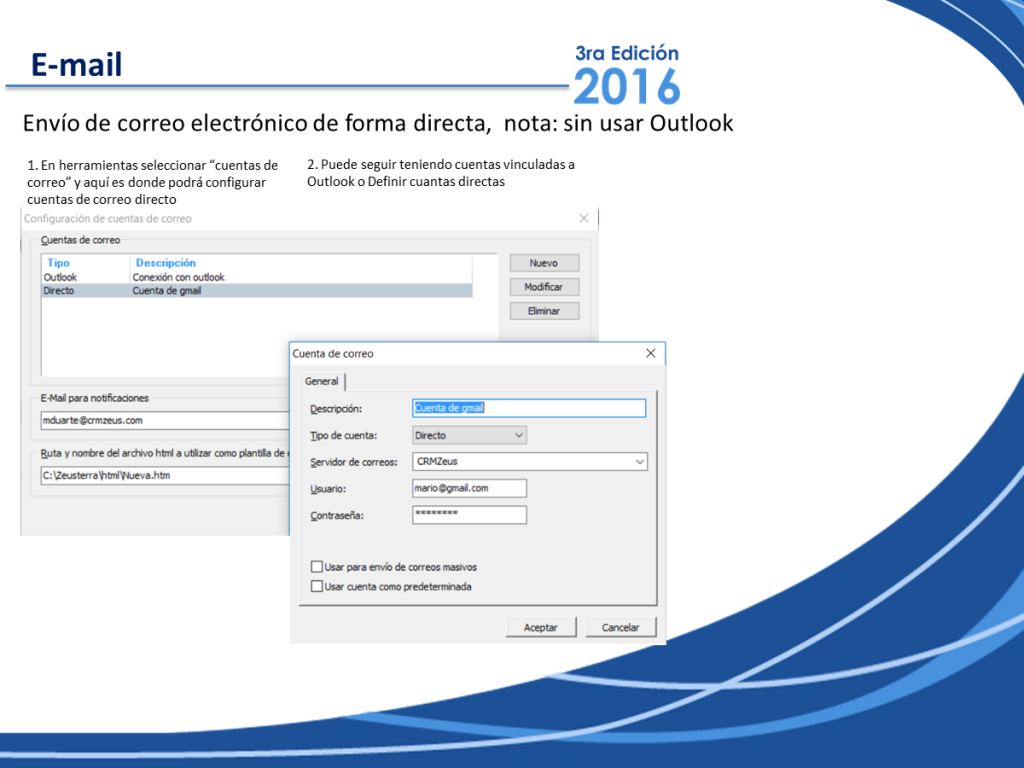Screen dimensions: 1024x768
Task: Click the Modificar button
Action: [544, 287]
